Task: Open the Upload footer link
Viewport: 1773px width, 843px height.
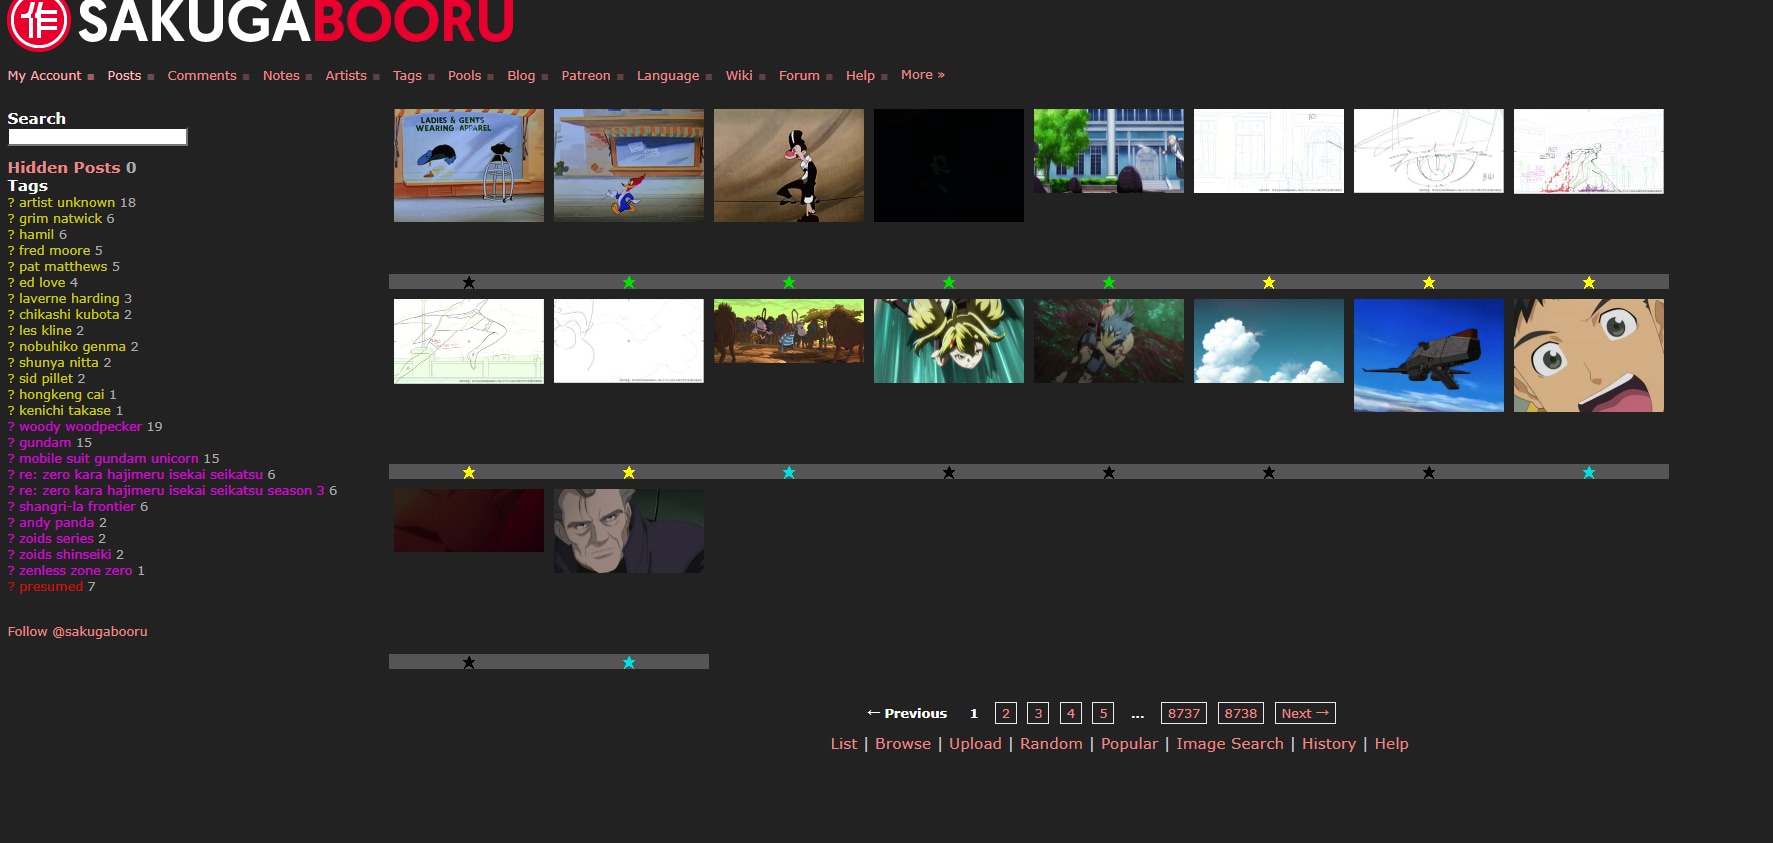Action: (x=975, y=744)
